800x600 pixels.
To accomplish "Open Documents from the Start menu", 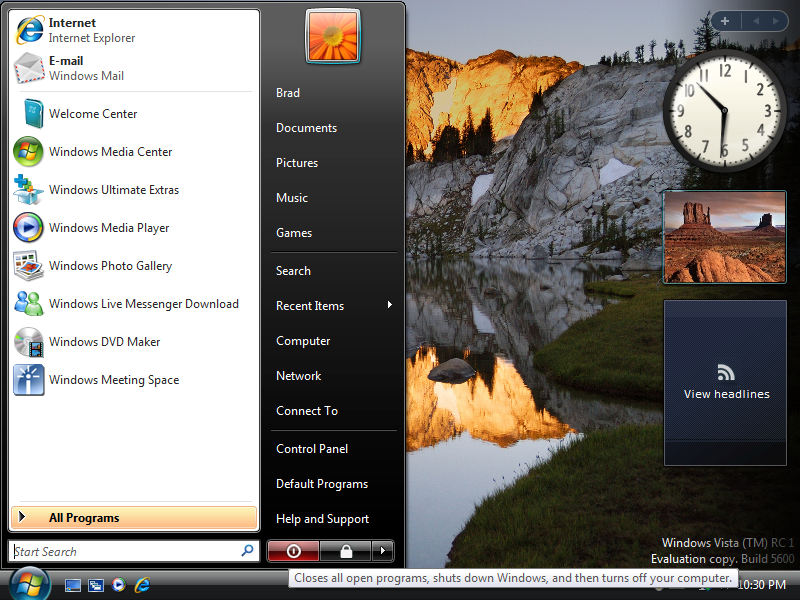I will (x=306, y=128).
